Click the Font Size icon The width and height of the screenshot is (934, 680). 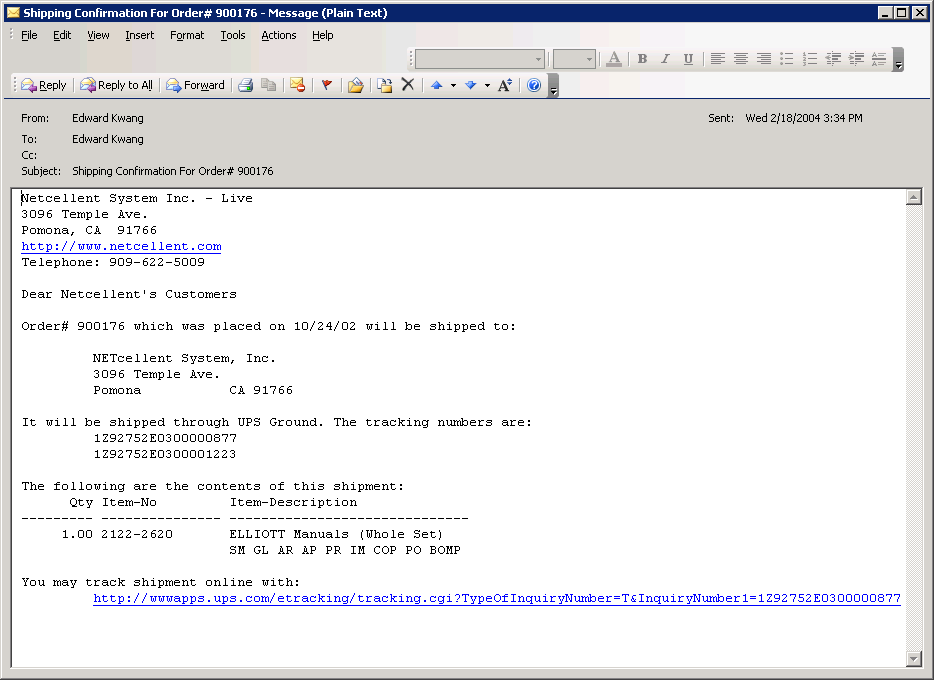tap(505, 85)
